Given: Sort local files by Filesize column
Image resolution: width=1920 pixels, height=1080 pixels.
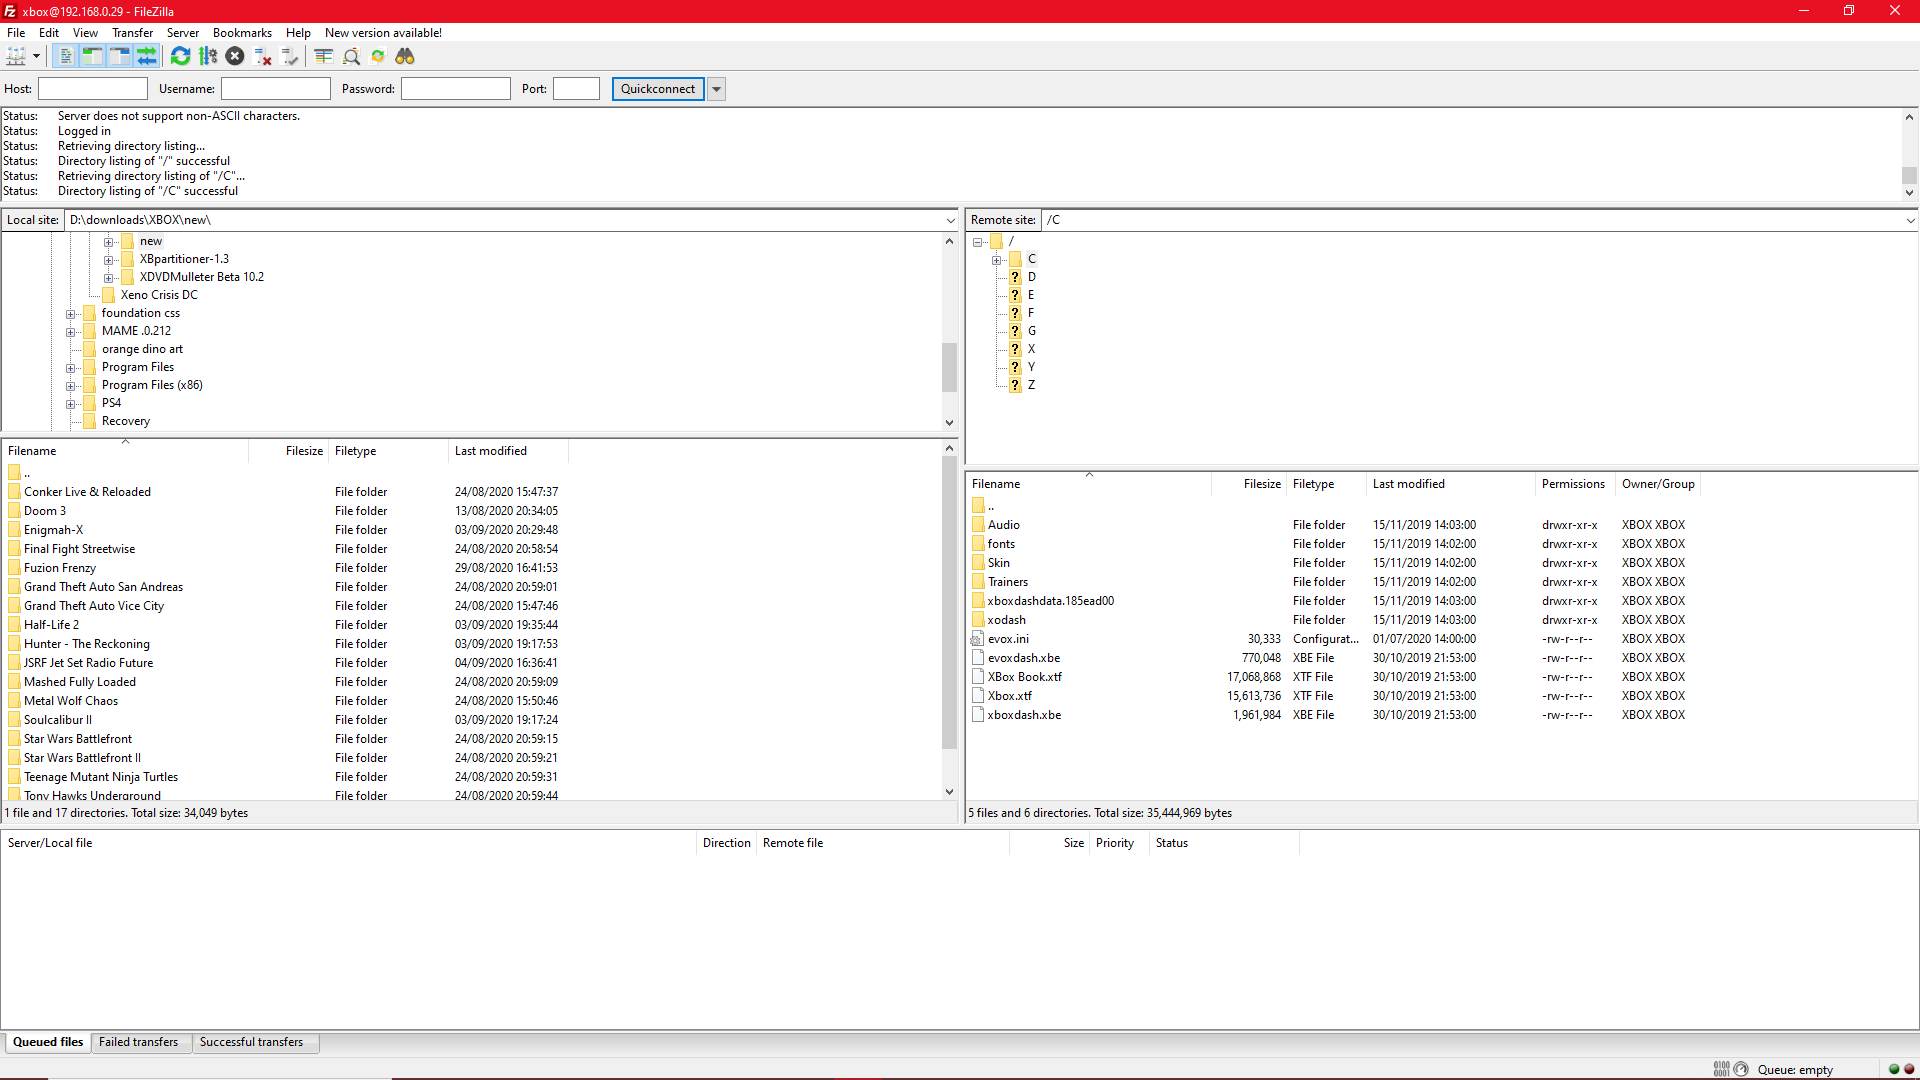Looking at the screenshot, I should [x=288, y=451].
